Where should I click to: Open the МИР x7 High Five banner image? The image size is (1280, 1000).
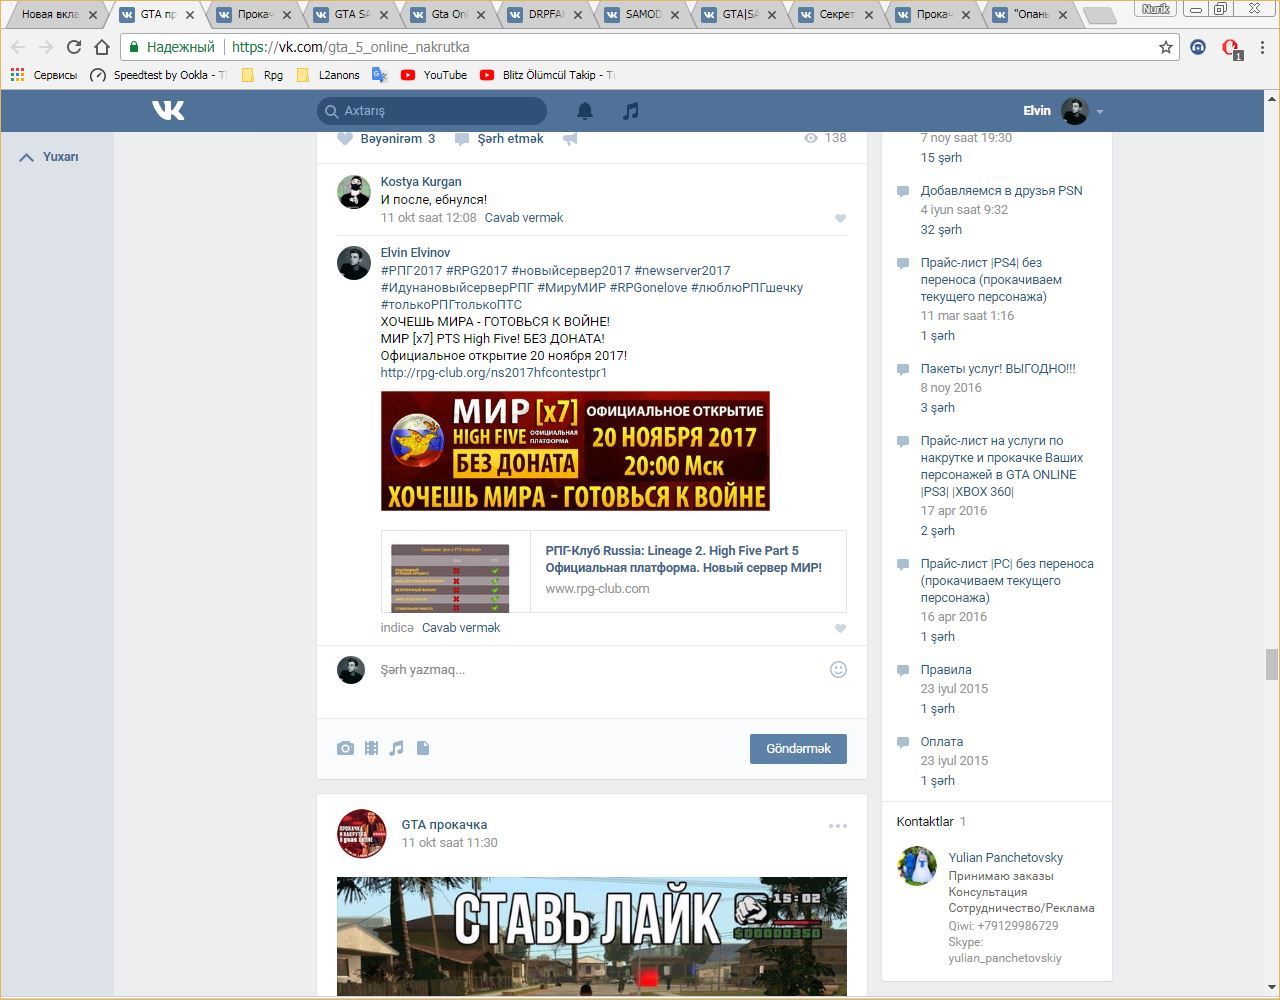575,451
